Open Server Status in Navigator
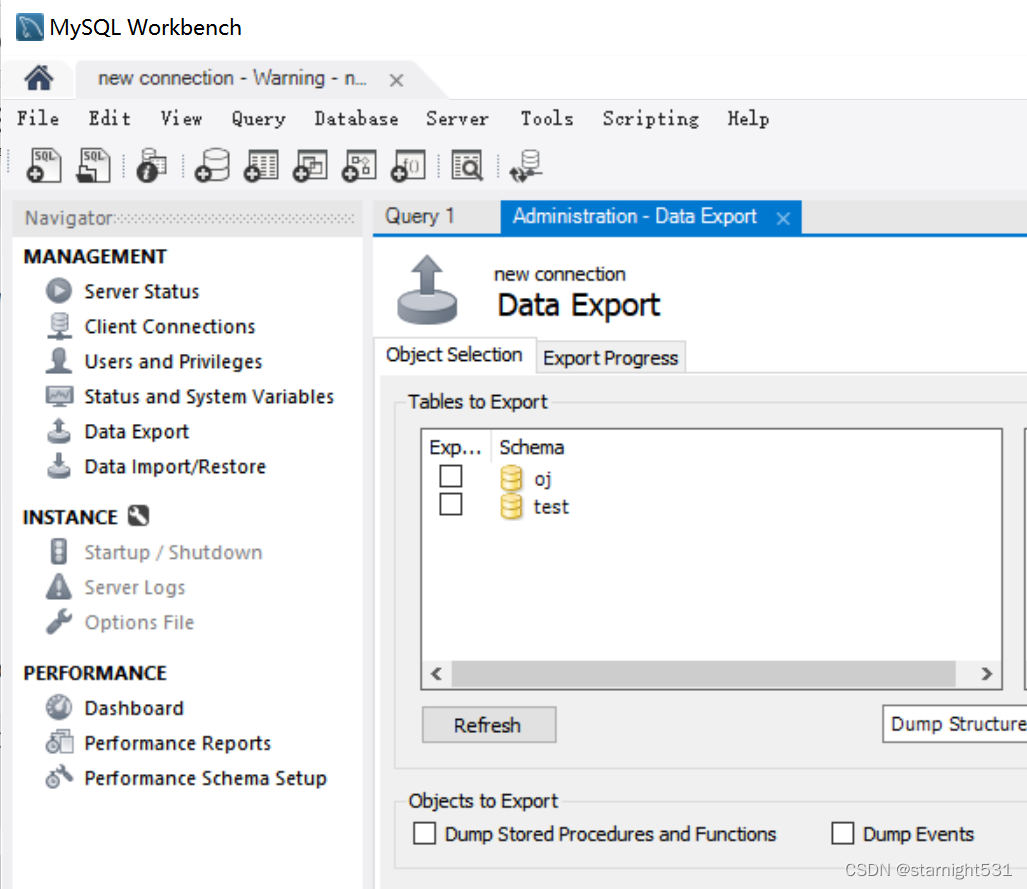This screenshot has width=1027, height=889. click(x=141, y=291)
